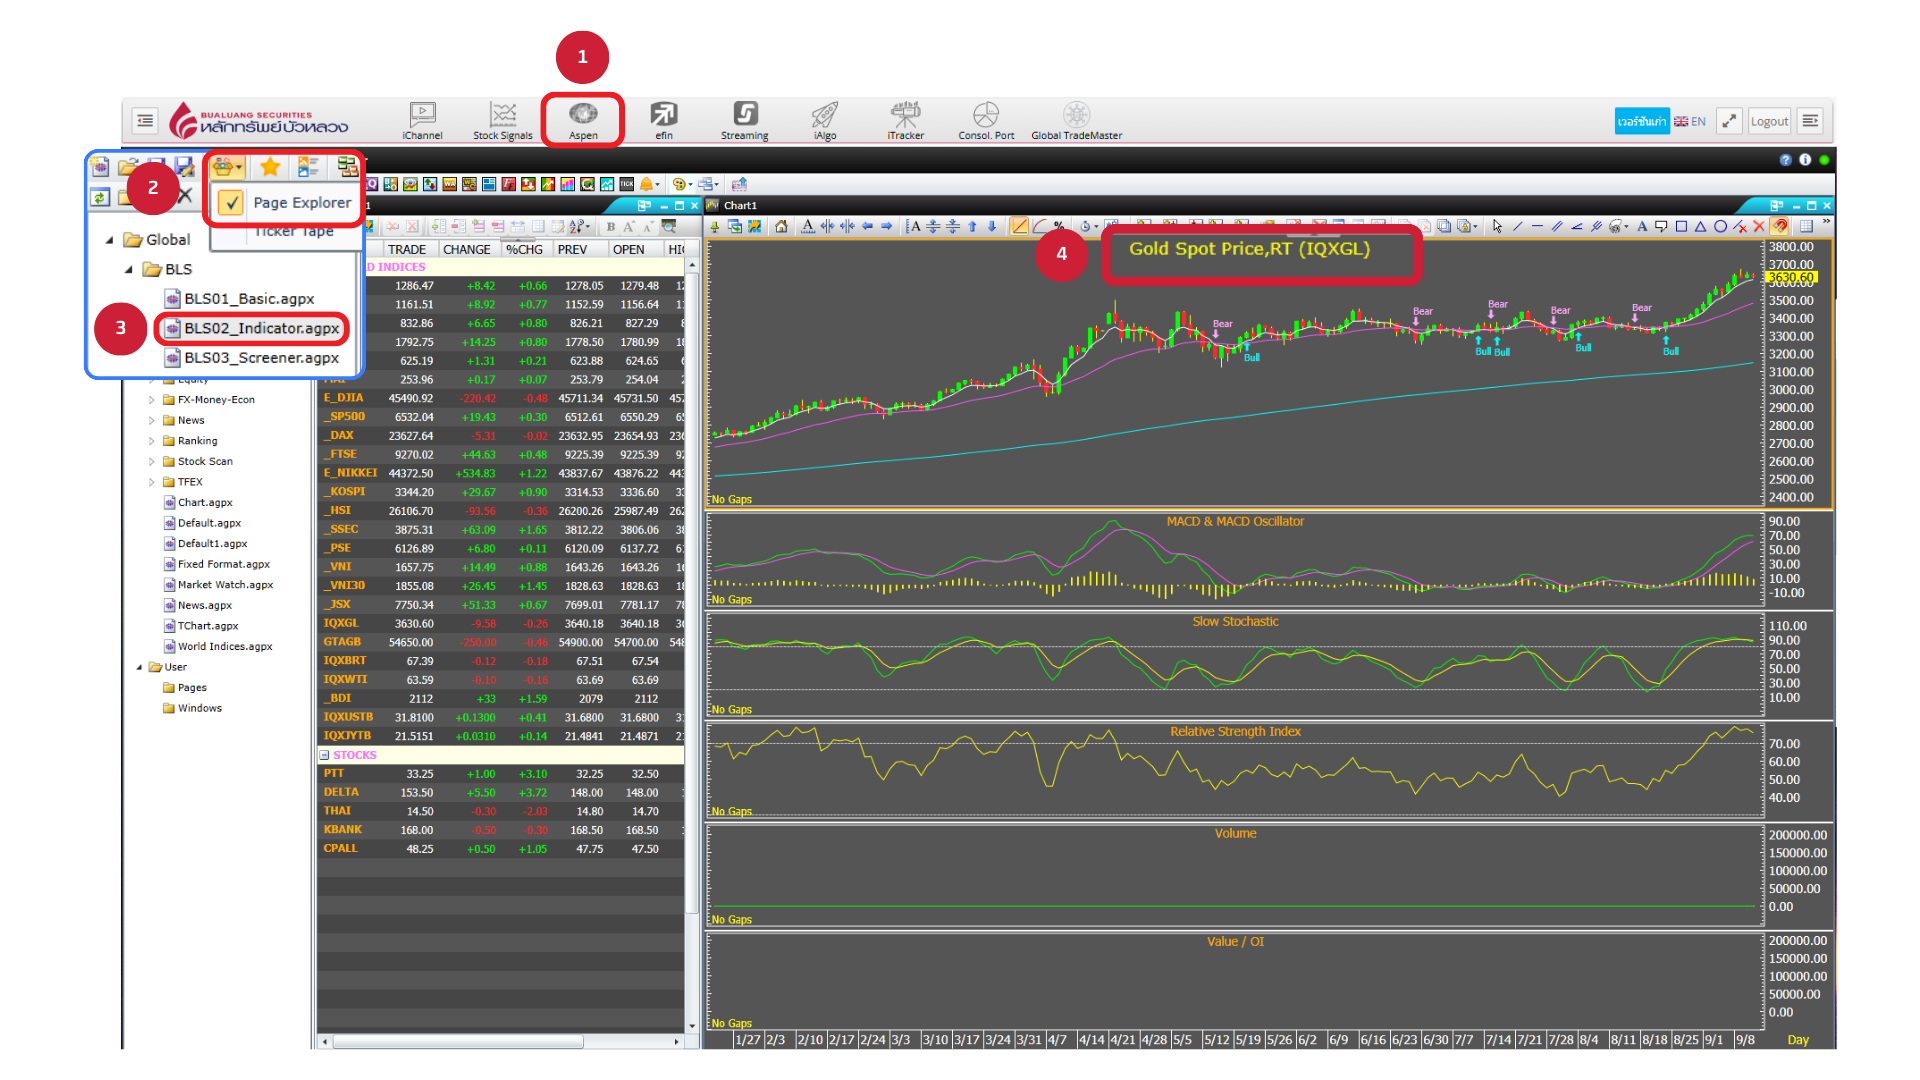Pick the red X delete drawing tool
Viewport: 1920px width, 1080px height.
pos(1758,226)
